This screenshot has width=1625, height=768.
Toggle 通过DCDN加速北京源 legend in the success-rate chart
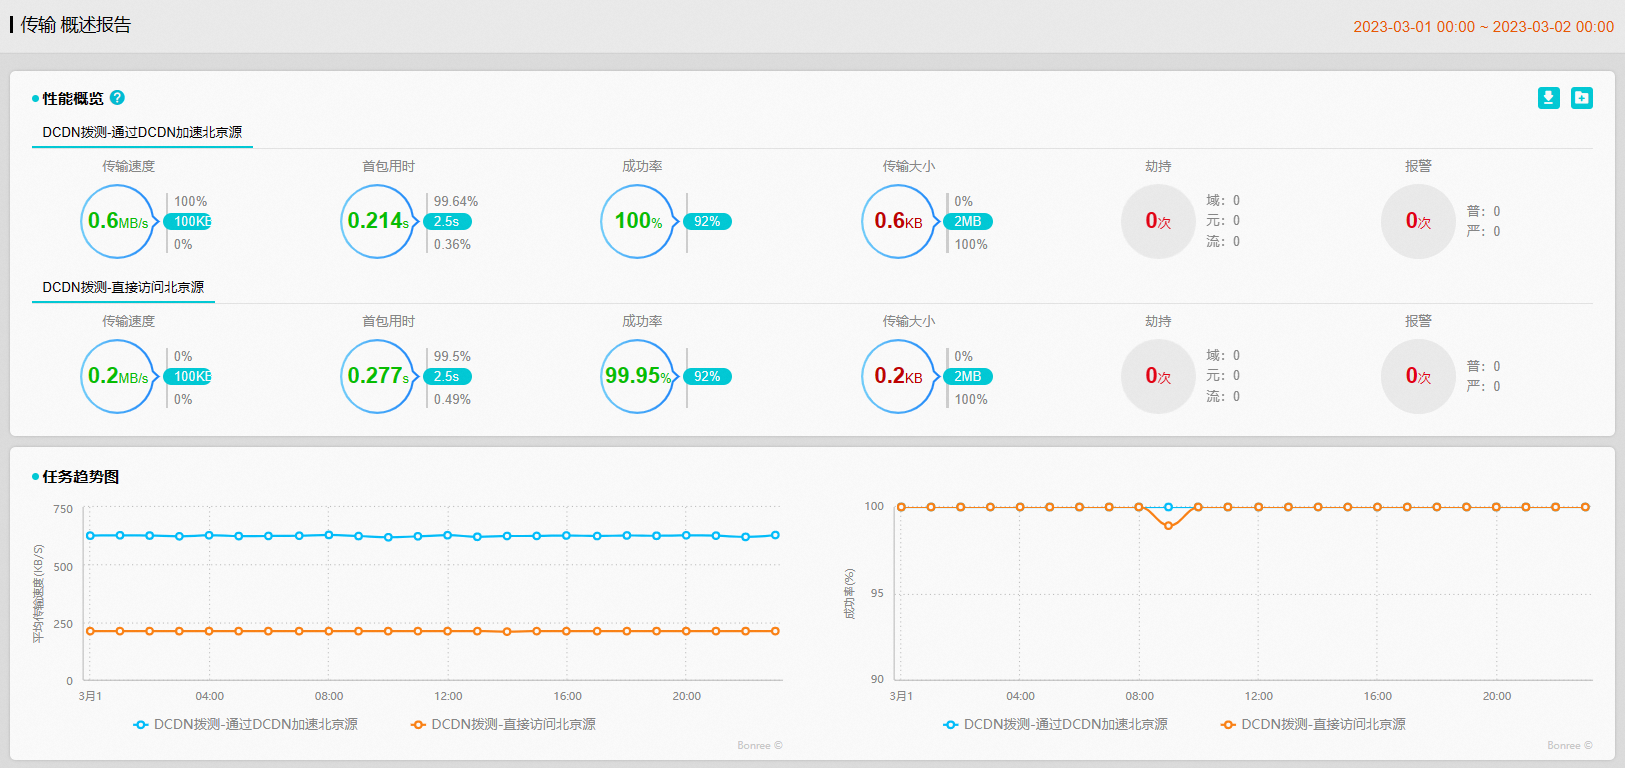click(1056, 724)
